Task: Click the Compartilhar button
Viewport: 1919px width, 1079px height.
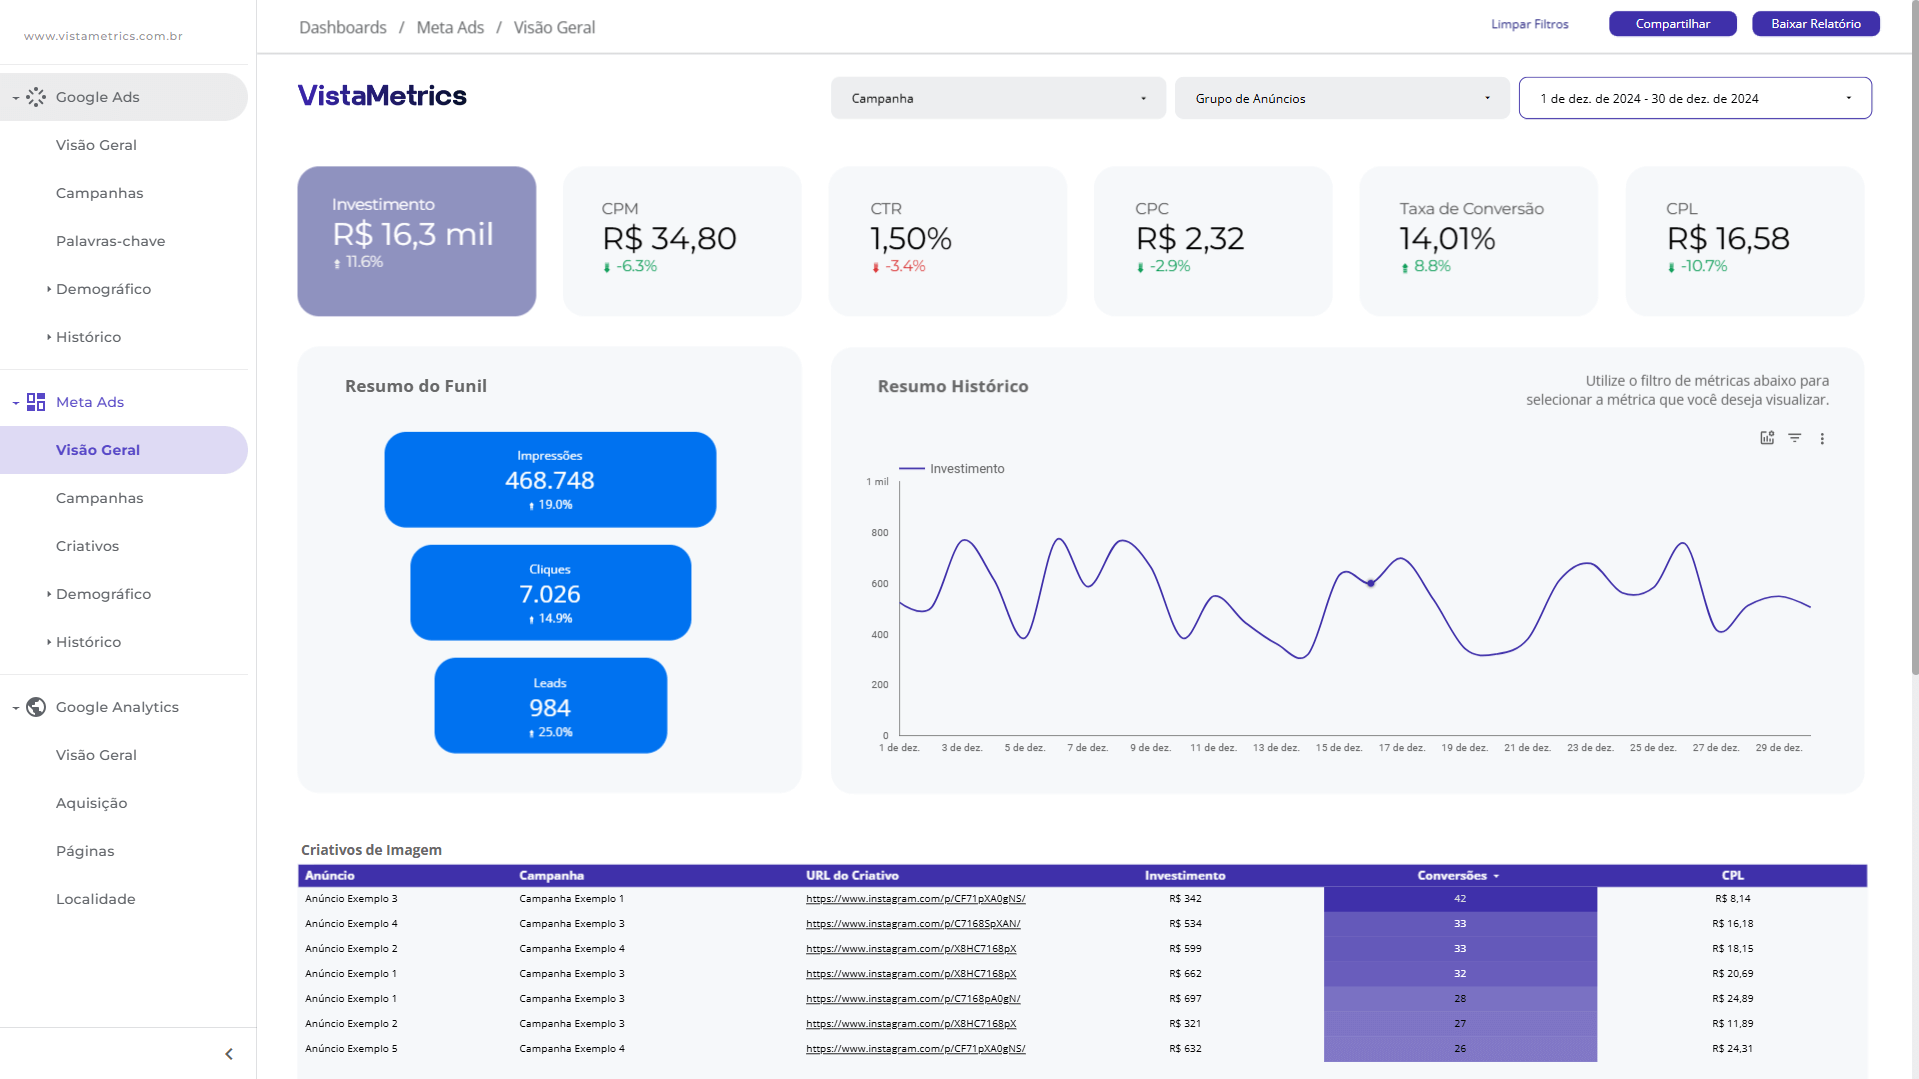Action: (1672, 24)
